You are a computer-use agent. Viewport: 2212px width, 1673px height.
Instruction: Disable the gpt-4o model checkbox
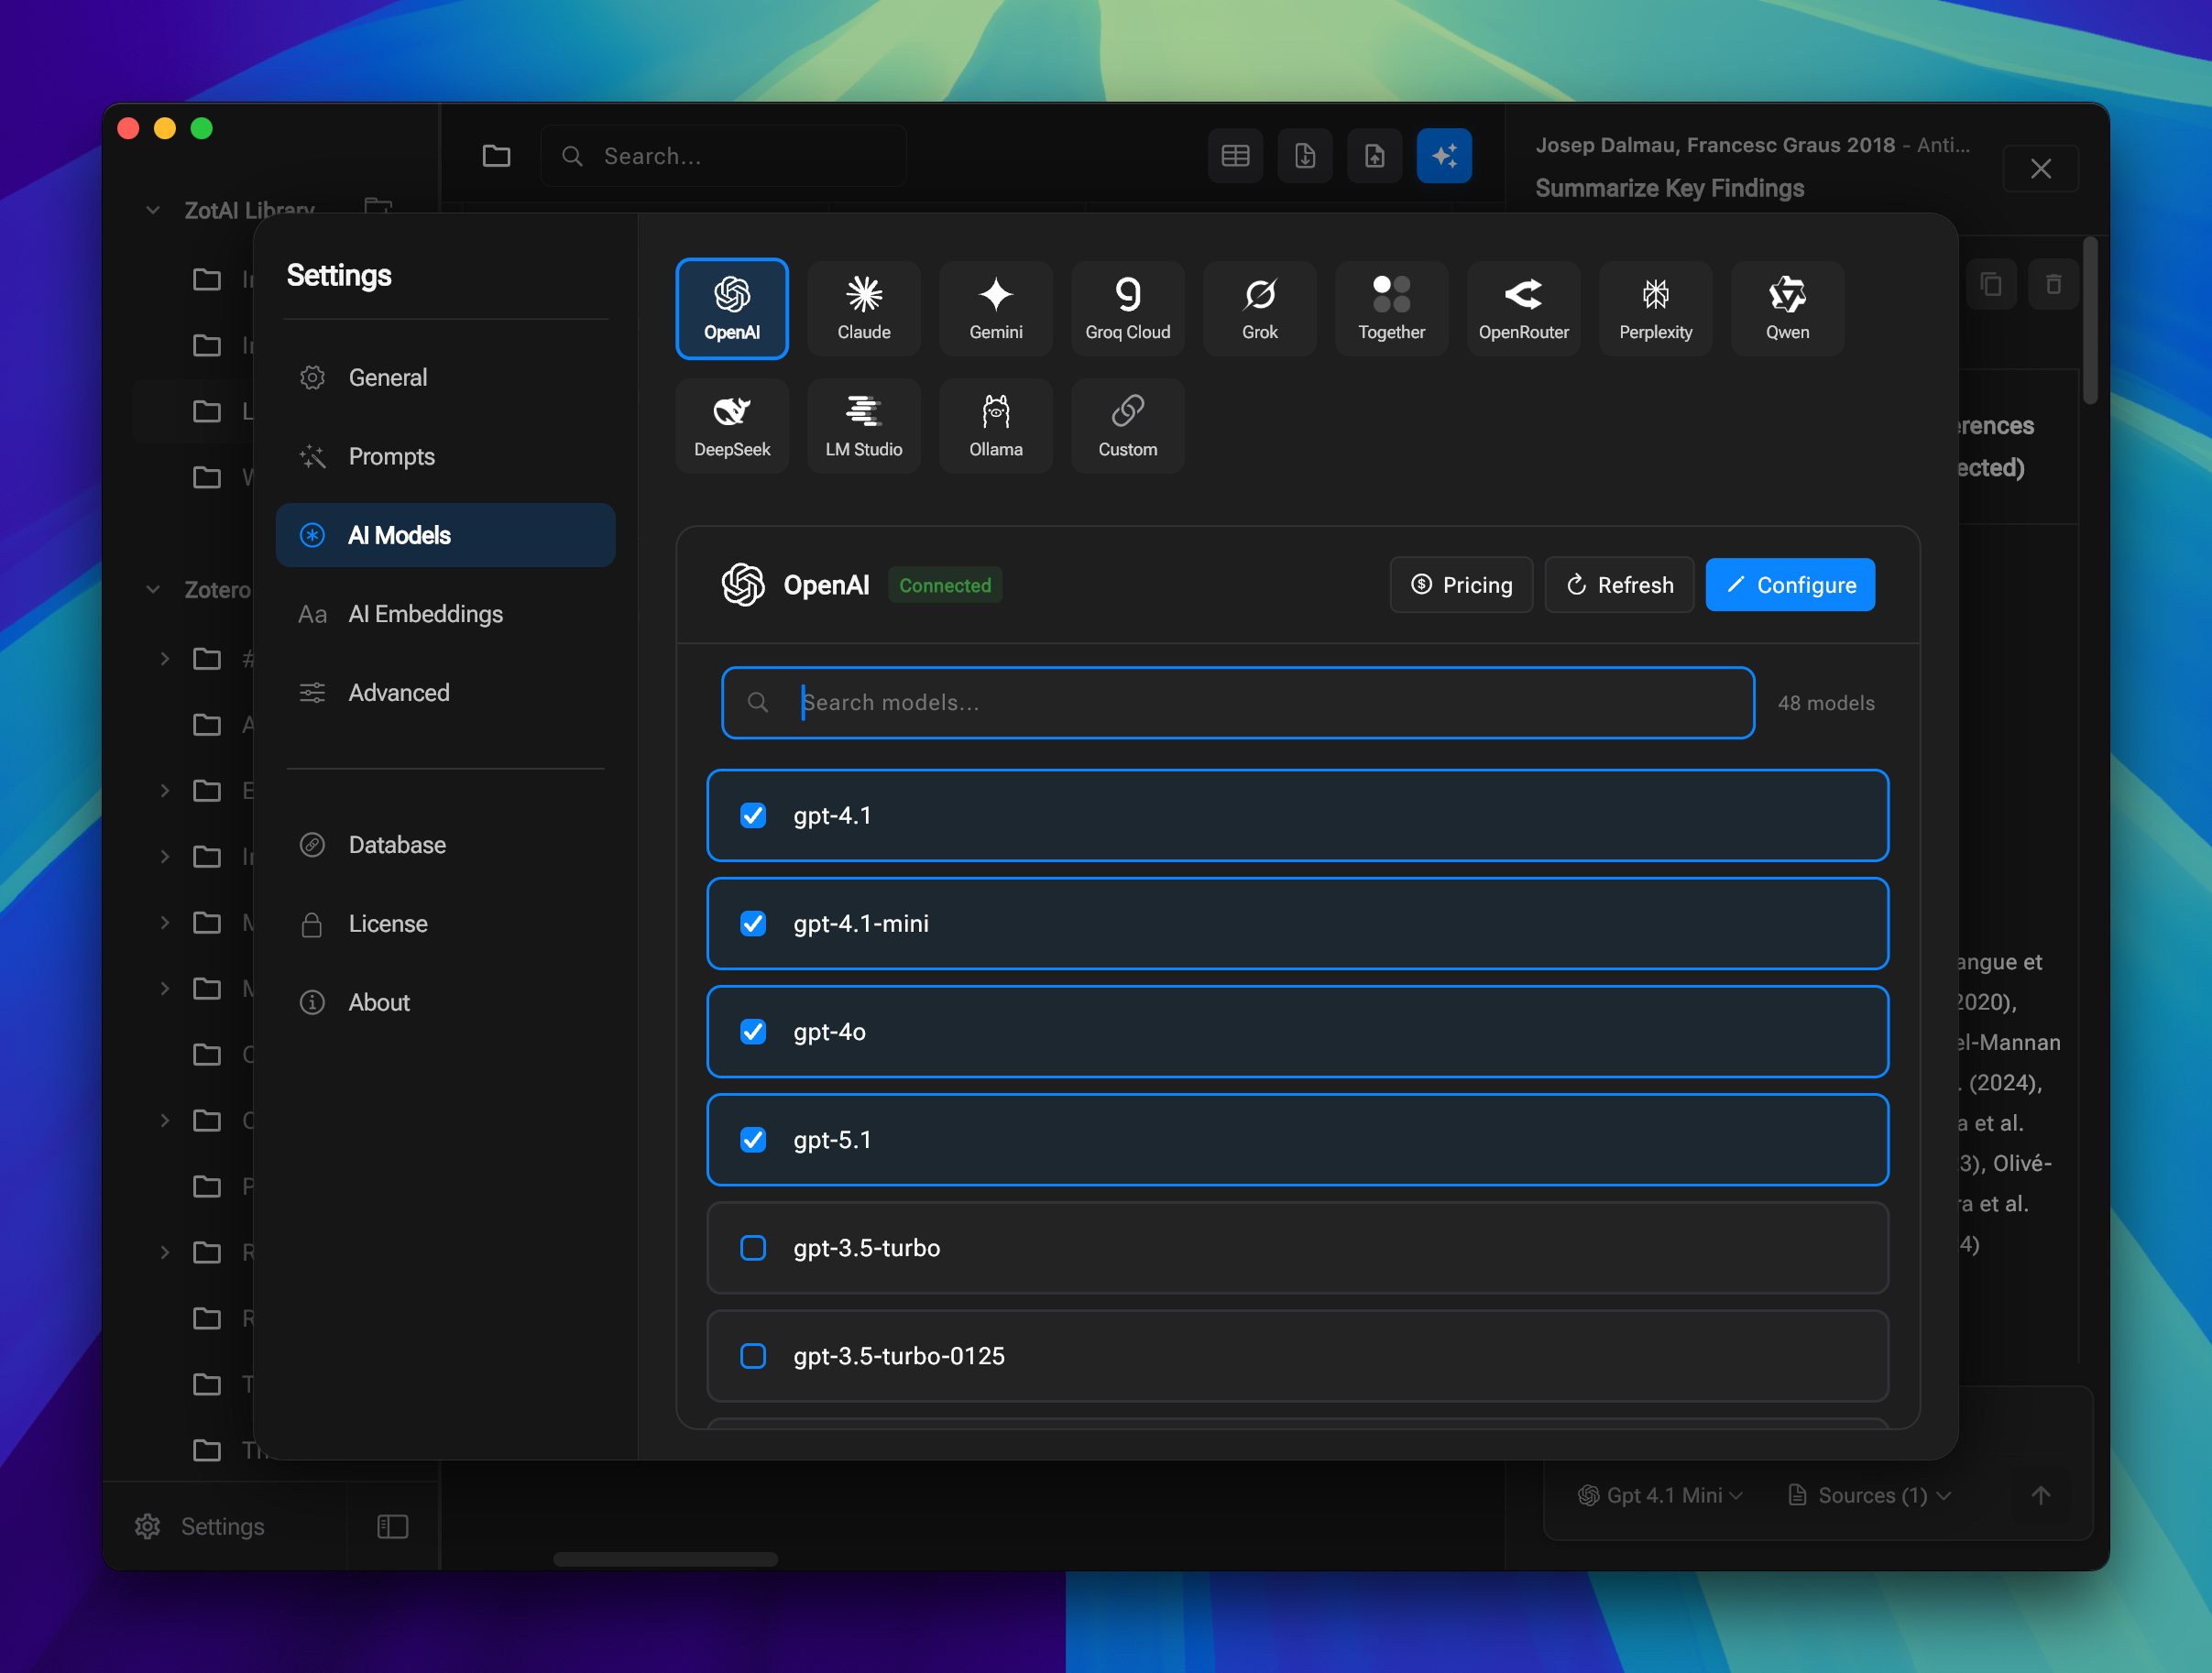tap(753, 1031)
